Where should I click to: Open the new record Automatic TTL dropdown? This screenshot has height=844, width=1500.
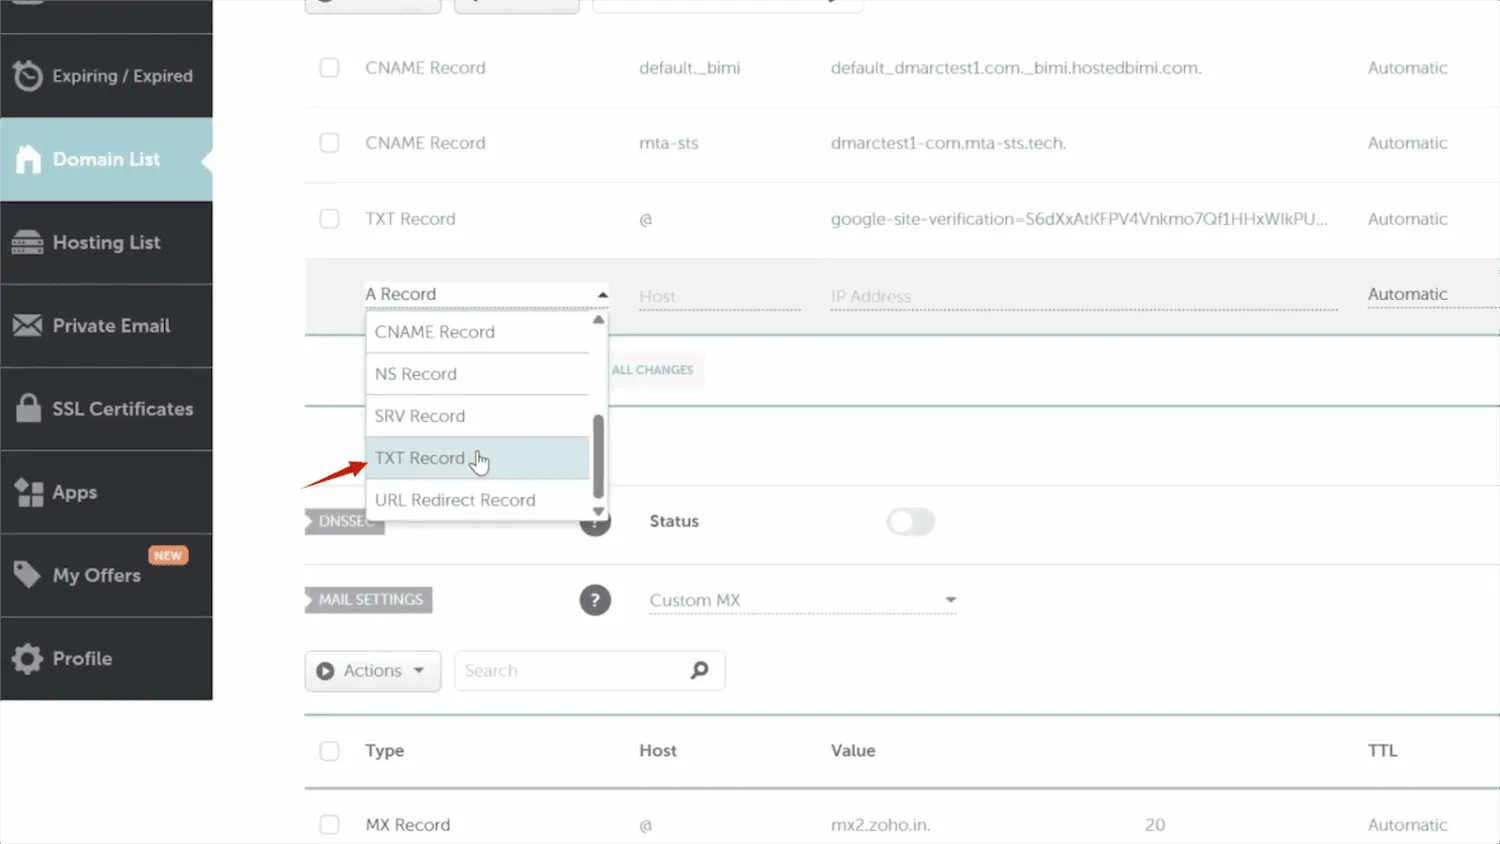1433,294
